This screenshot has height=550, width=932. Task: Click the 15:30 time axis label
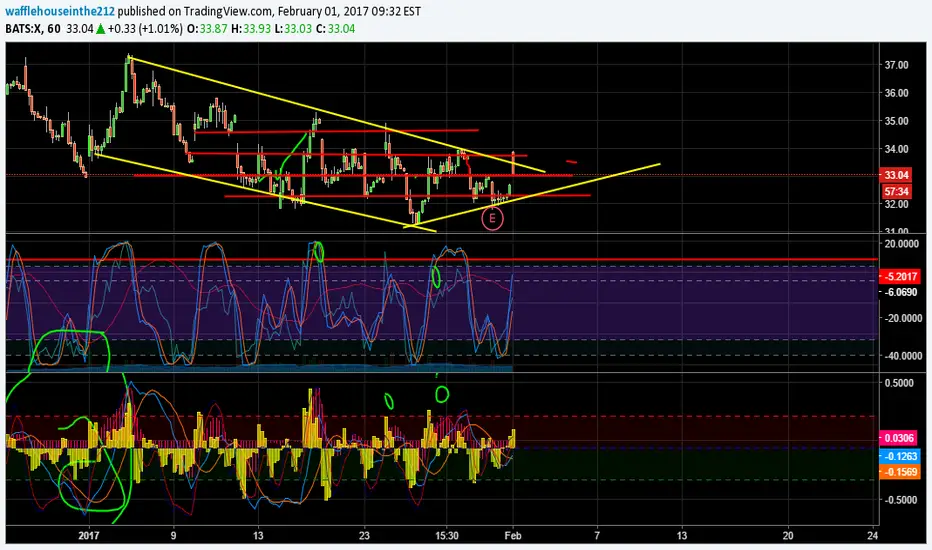coord(446,535)
